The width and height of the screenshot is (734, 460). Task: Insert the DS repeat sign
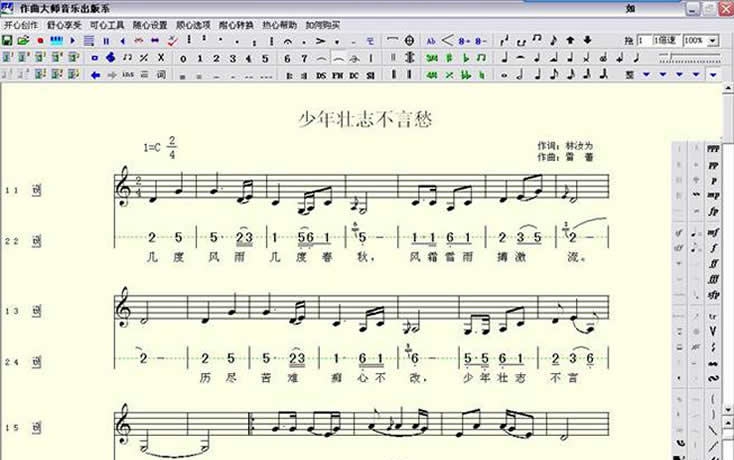tap(321, 75)
